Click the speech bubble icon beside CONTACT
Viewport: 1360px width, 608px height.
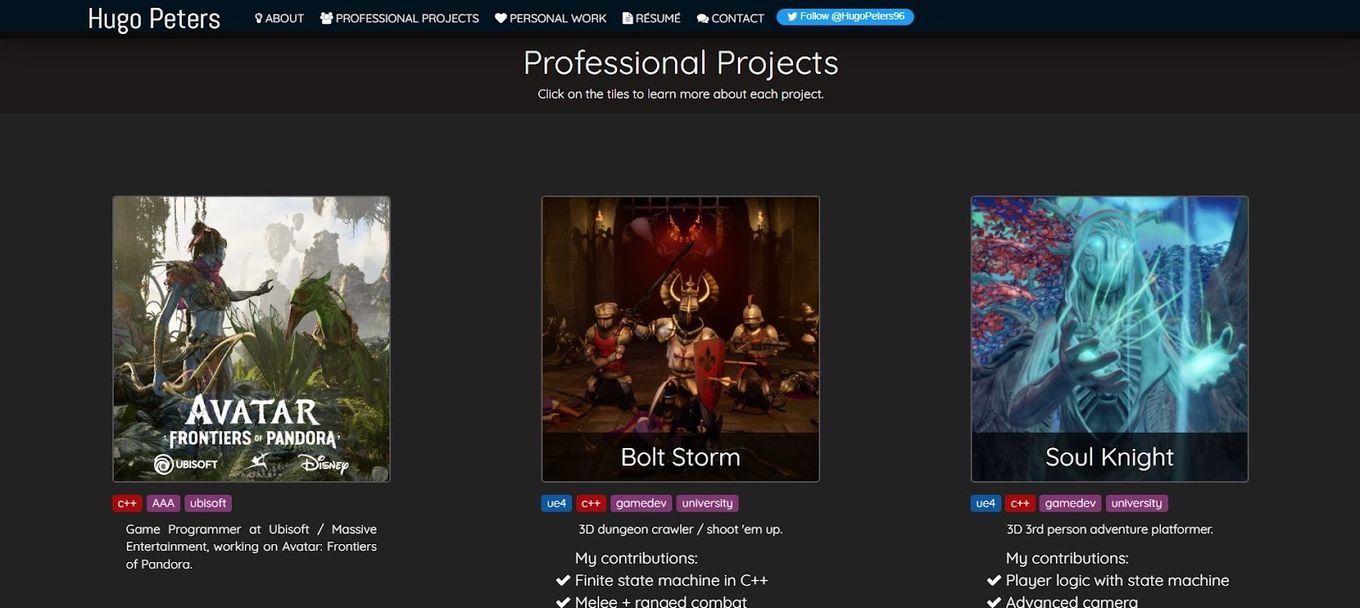click(x=701, y=17)
